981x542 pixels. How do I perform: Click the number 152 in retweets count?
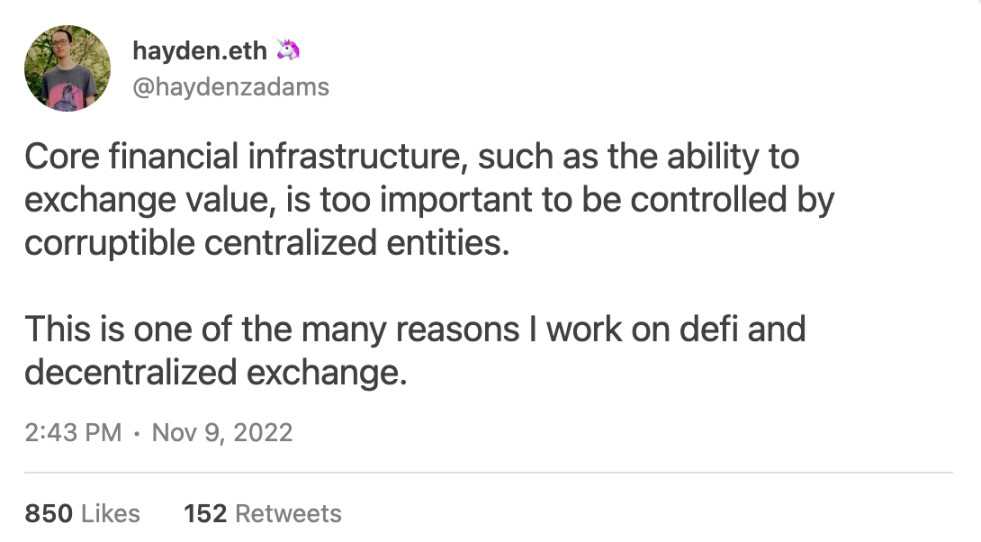click(x=206, y=514)
